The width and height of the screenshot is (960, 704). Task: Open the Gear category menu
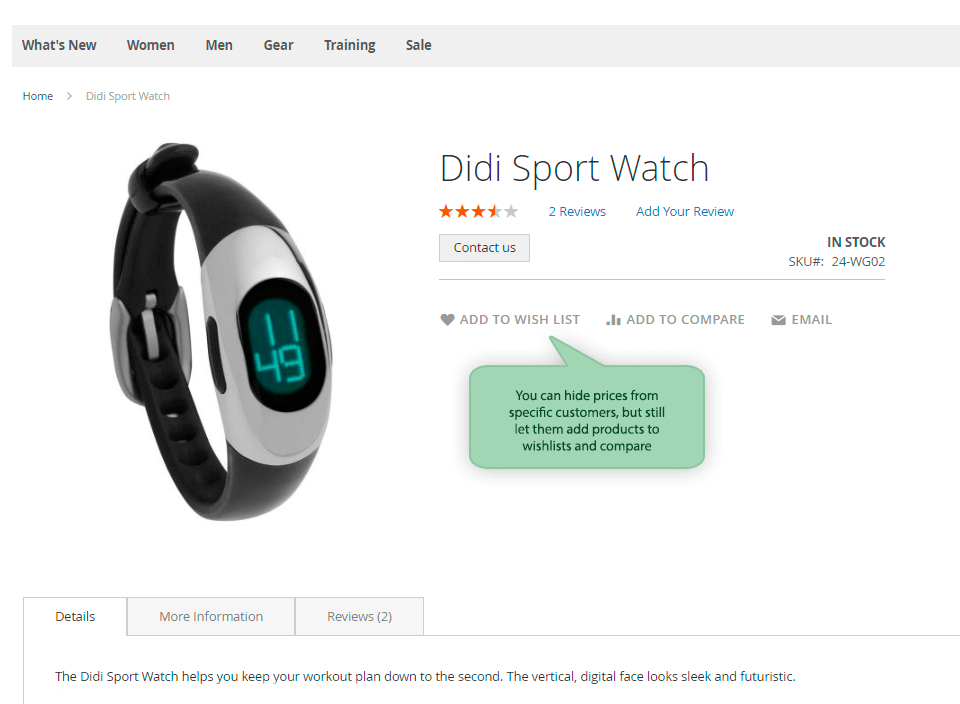[279, 45]
